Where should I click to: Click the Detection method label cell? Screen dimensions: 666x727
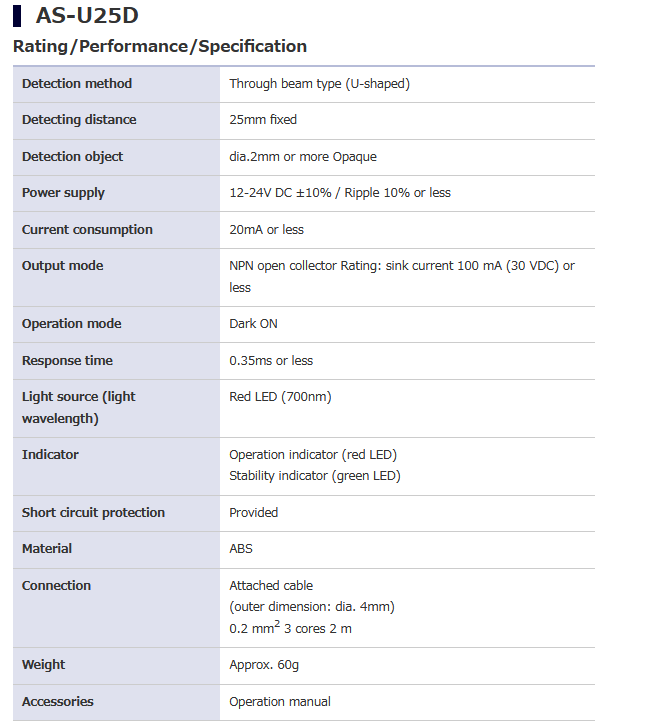[116, 84]
